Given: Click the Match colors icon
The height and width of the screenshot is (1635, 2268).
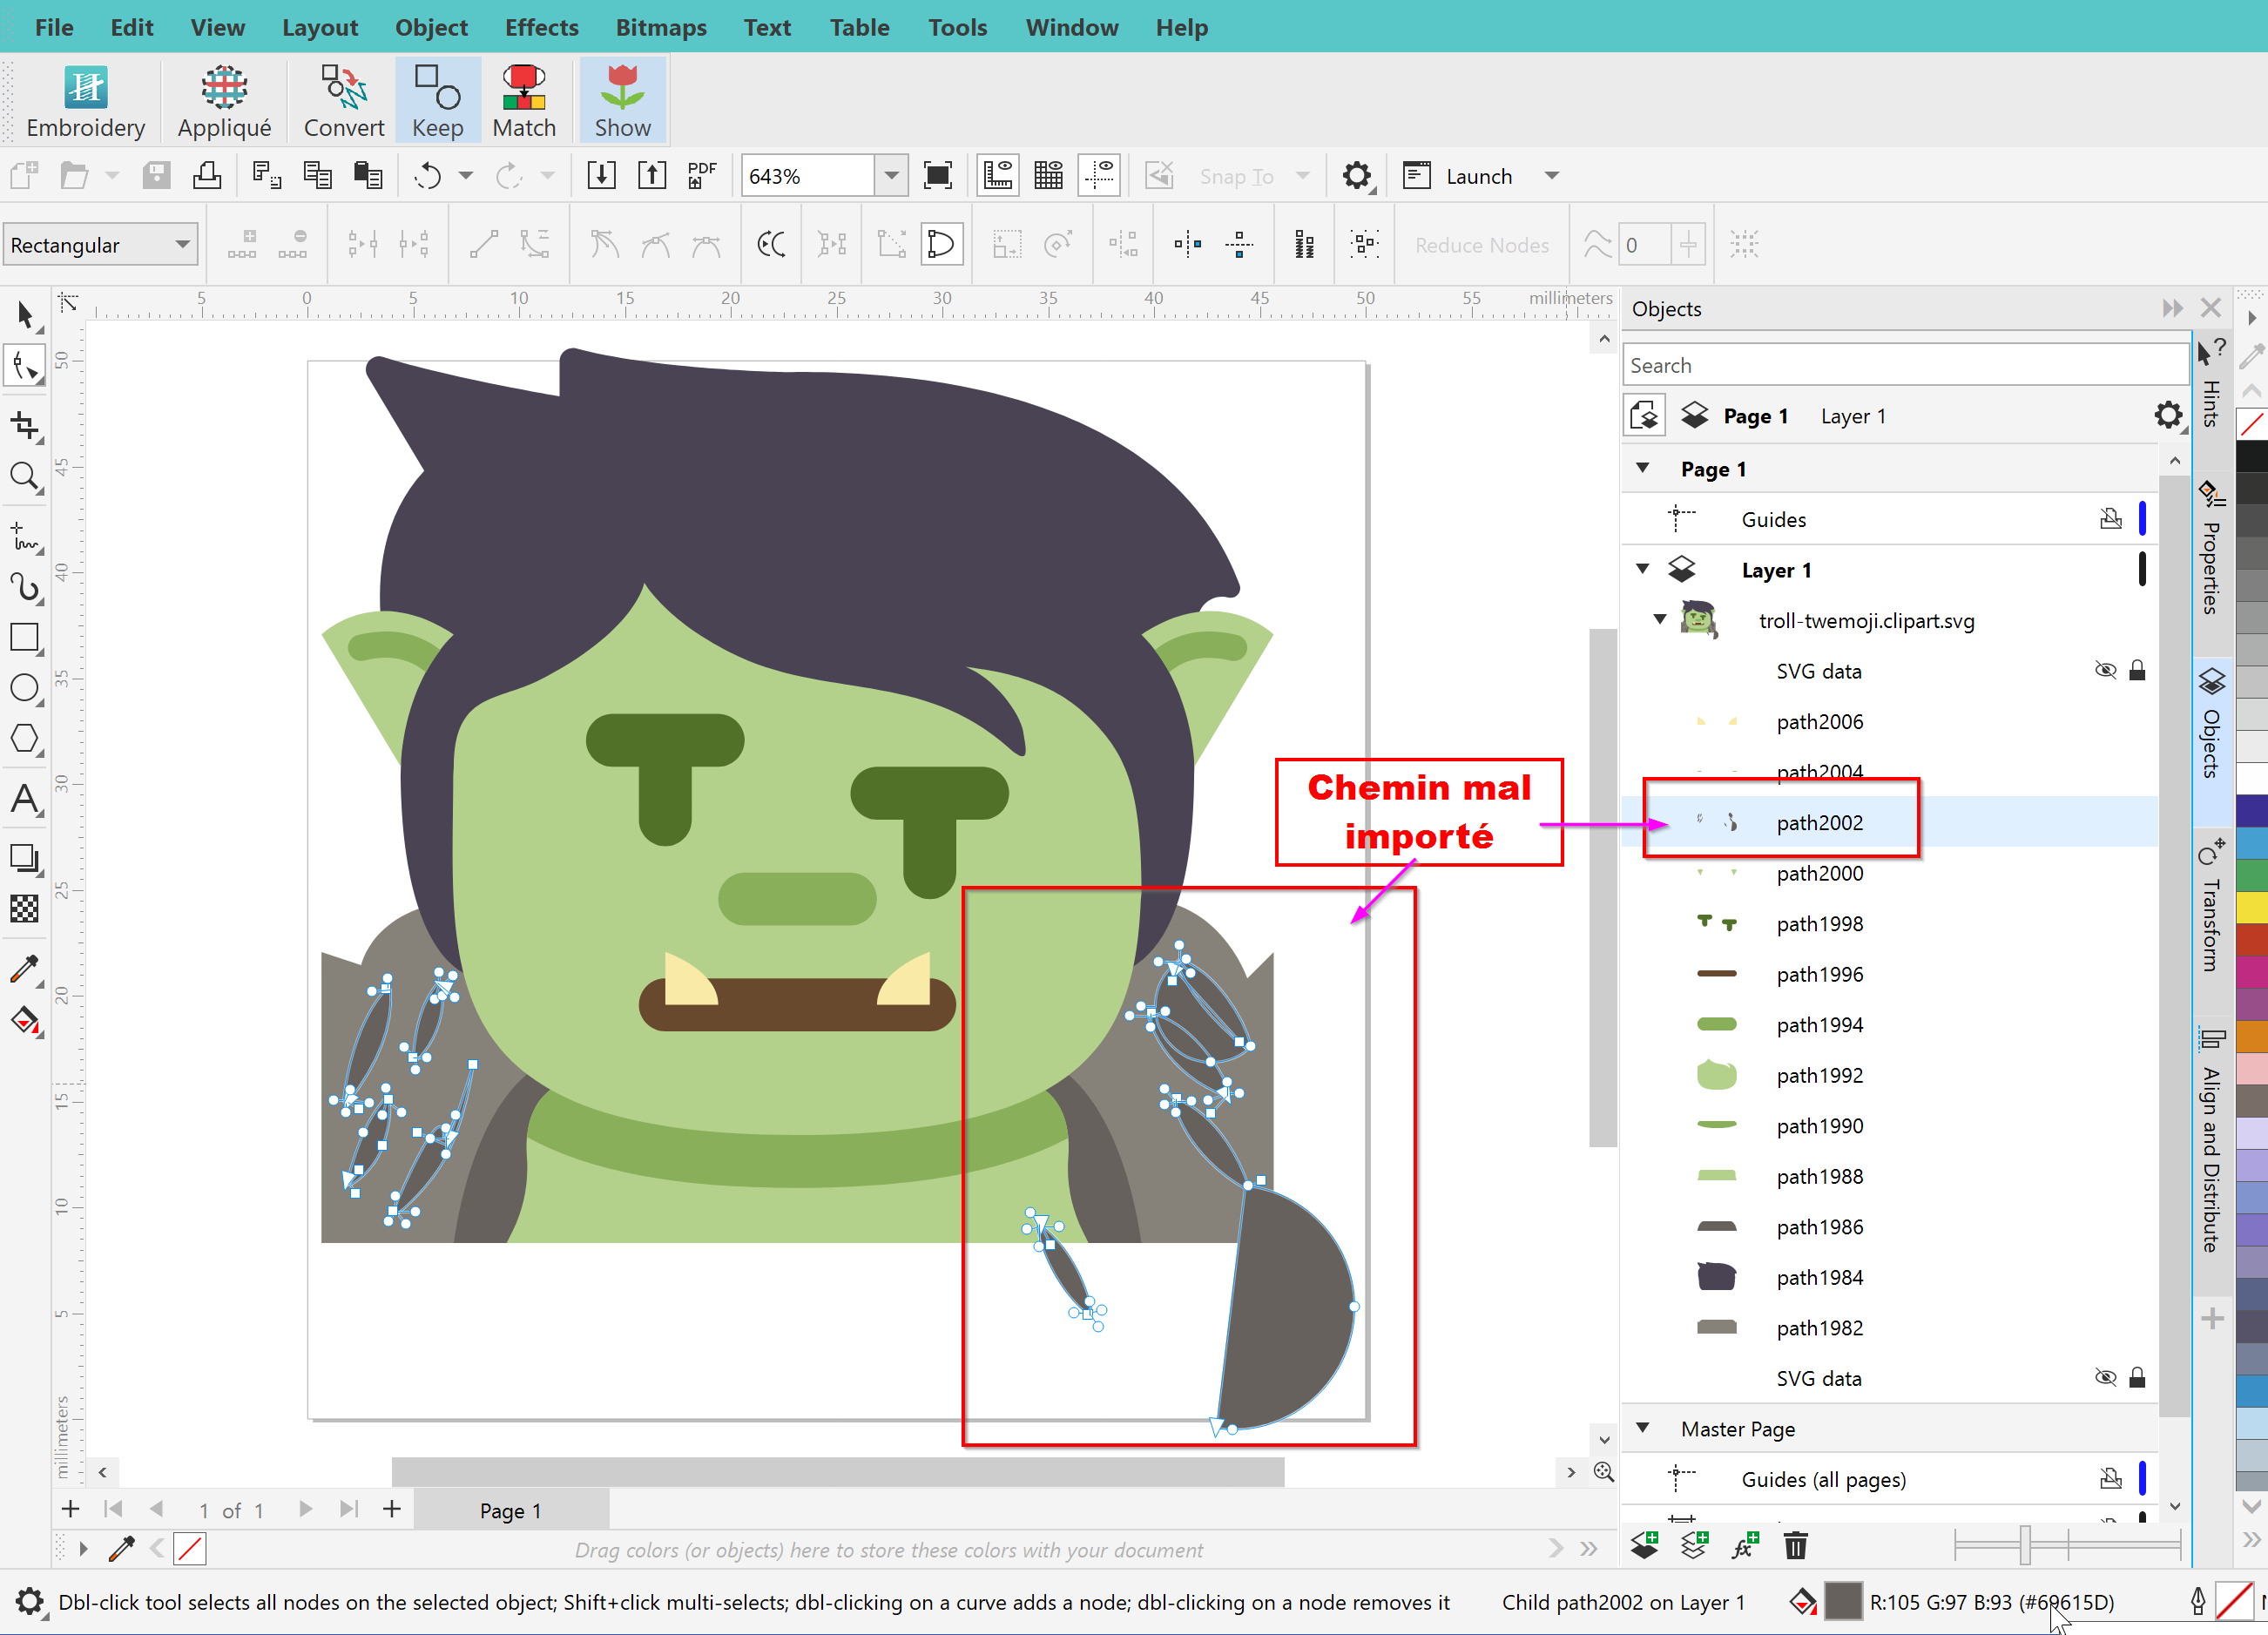Looking at the screenshot, I should (x=523, y=101).
